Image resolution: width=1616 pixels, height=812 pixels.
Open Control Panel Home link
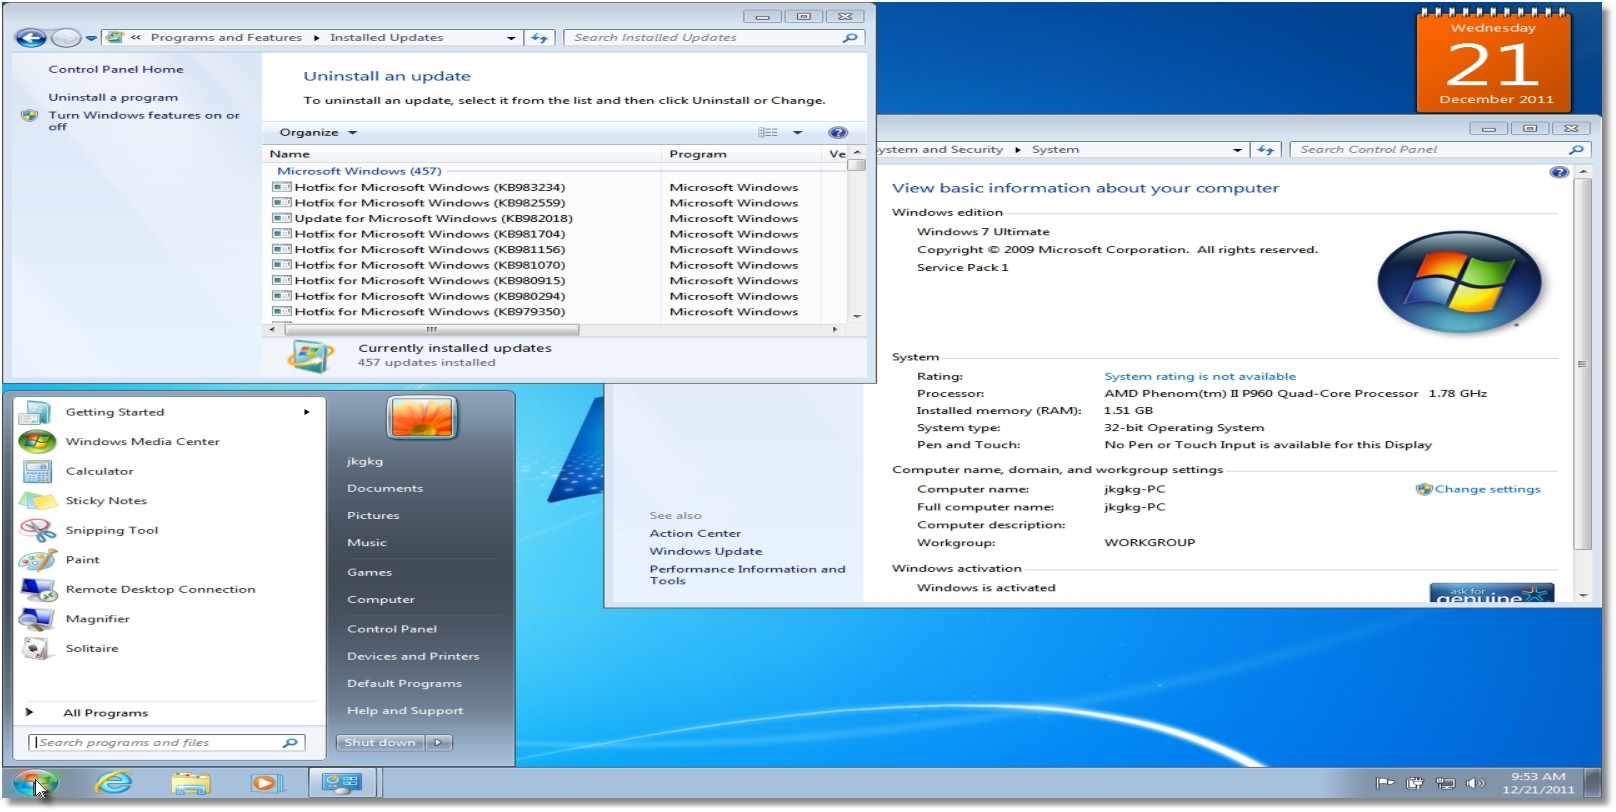pyautogui.click(x=116, y=70)
